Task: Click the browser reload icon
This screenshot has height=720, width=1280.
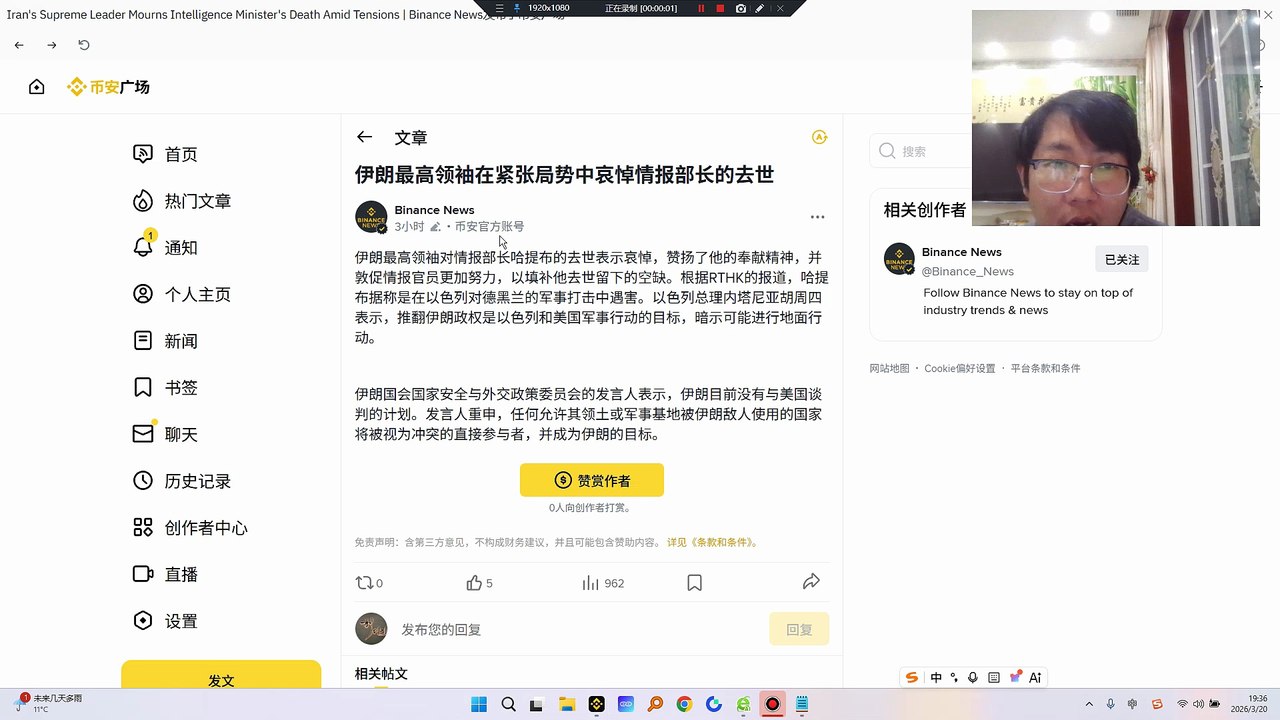Action: tap(84, 45)
